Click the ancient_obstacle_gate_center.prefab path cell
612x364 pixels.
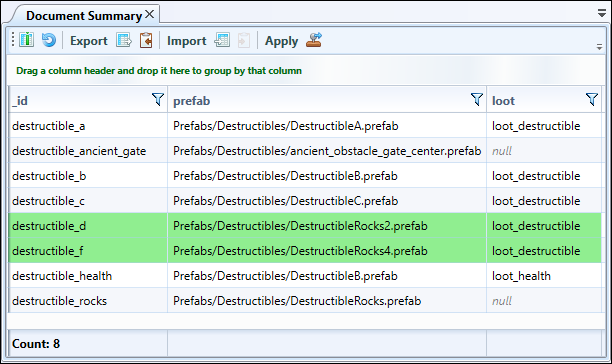click(327, 151)
